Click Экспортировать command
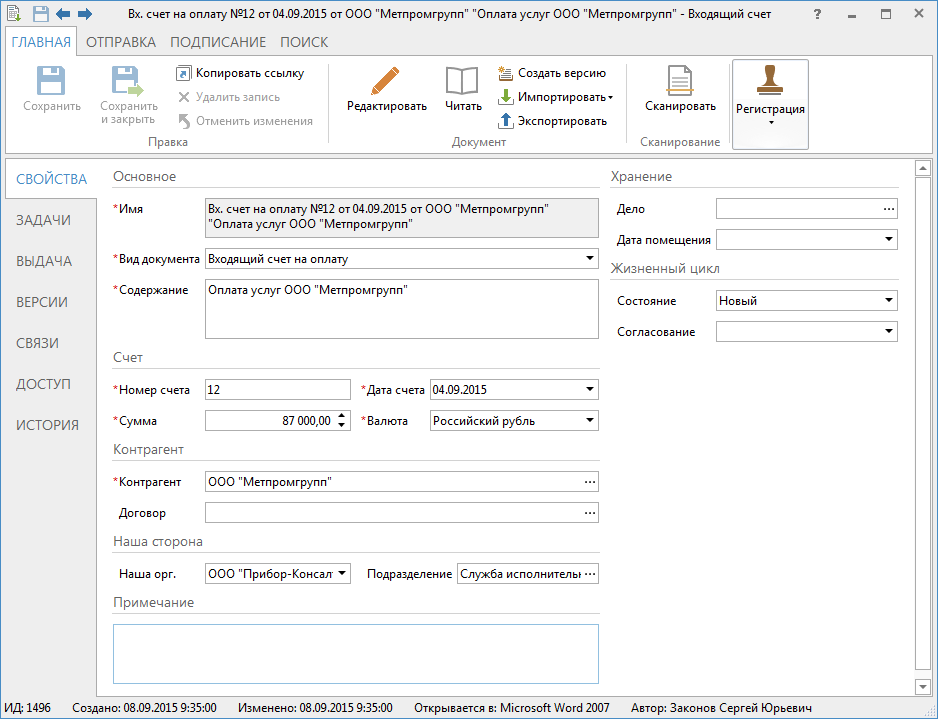Viewport: 938px width, 719px height. (552, 121)
